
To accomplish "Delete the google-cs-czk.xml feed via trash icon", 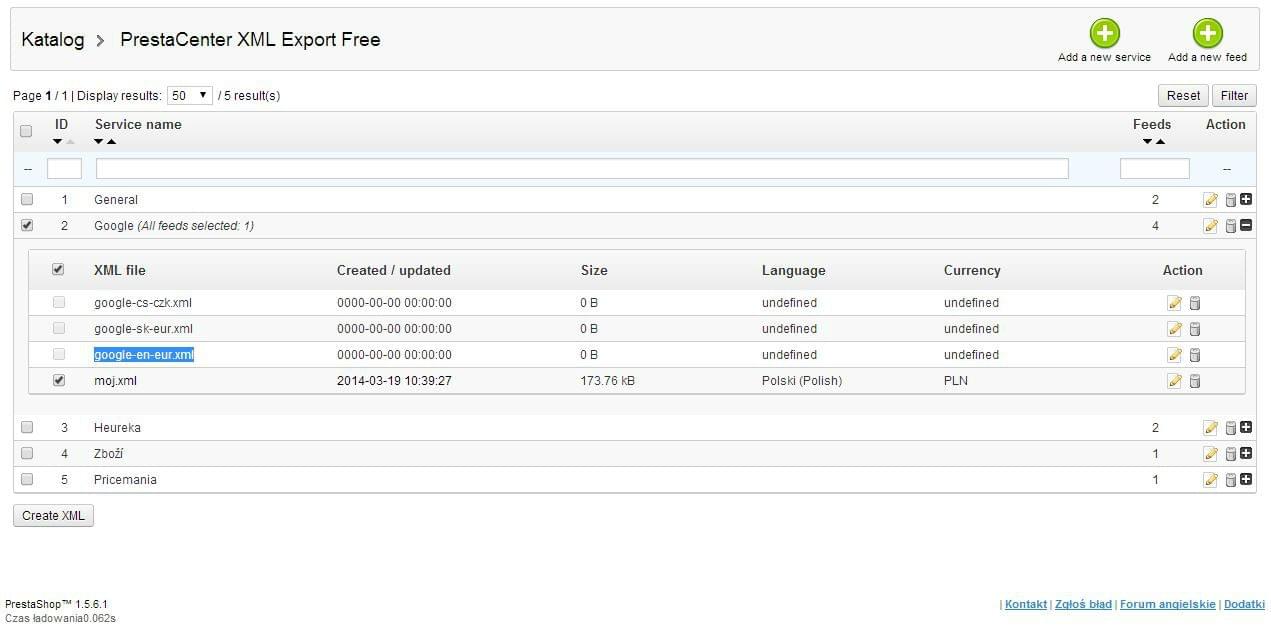I will (1194, 303).
